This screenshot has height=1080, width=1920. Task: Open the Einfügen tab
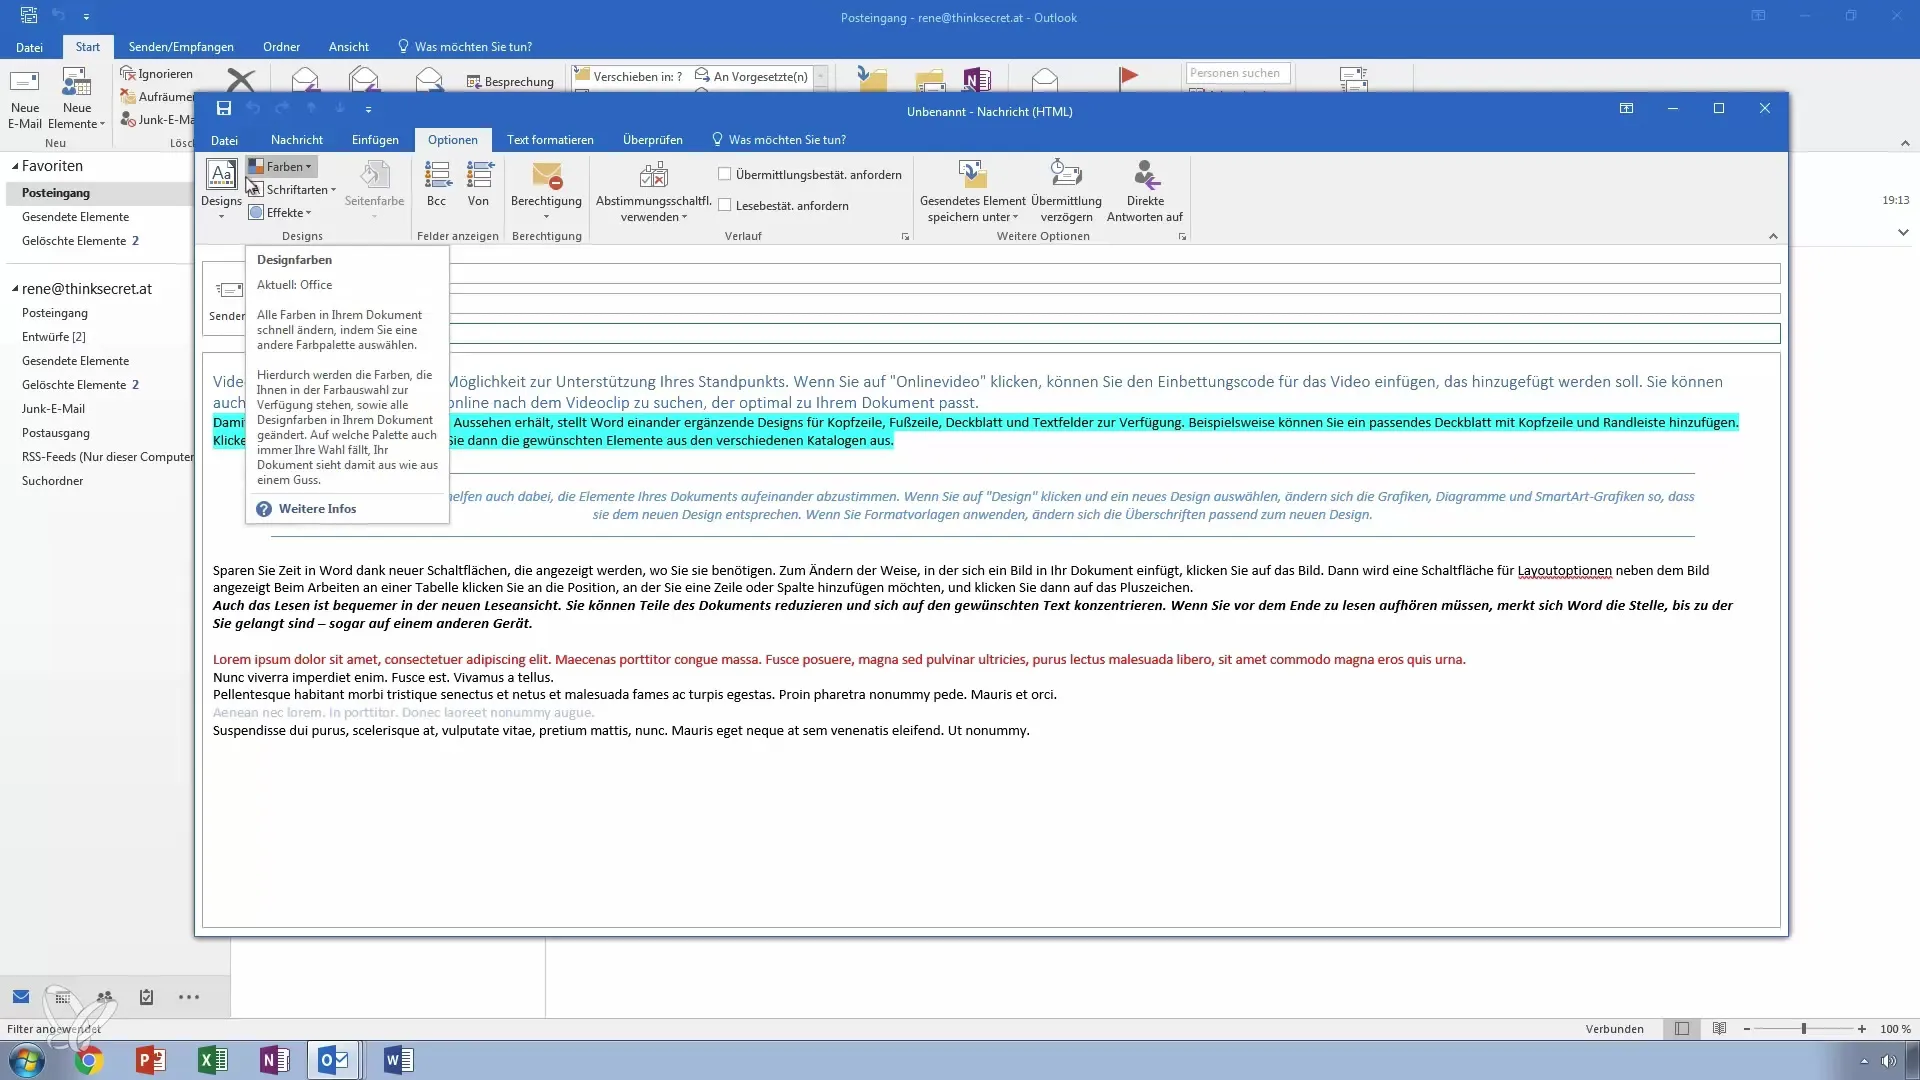375,140
